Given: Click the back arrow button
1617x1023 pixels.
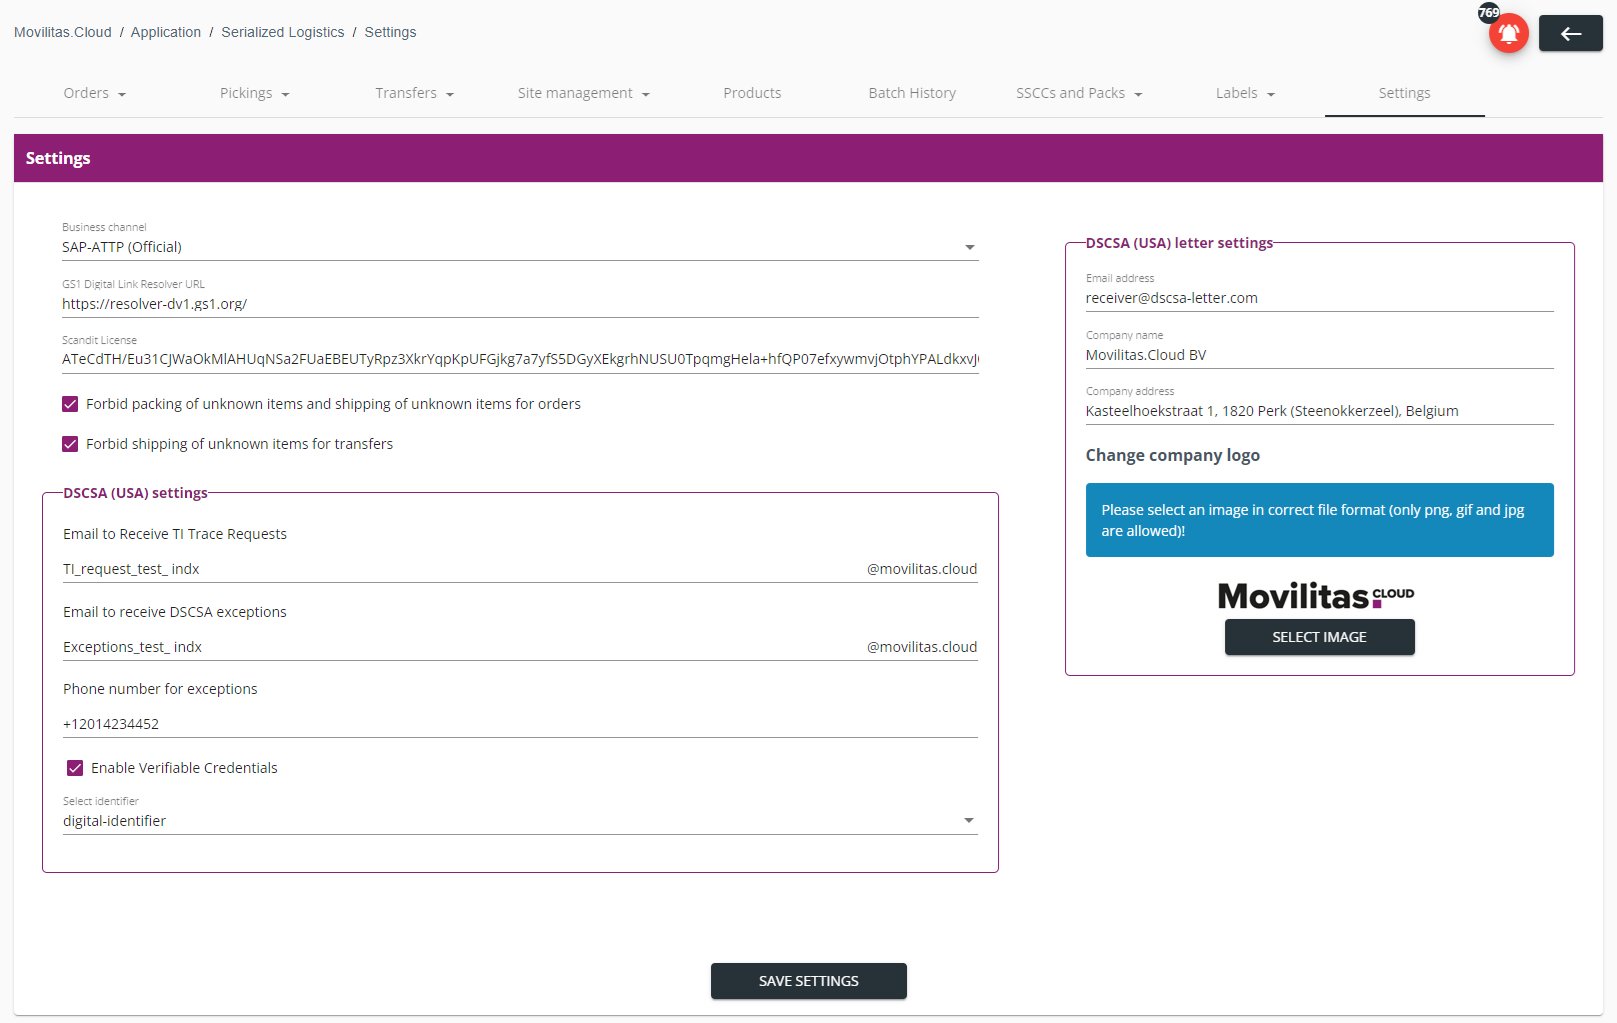Looking at the screenshot, I should [x=1570, y=33].
